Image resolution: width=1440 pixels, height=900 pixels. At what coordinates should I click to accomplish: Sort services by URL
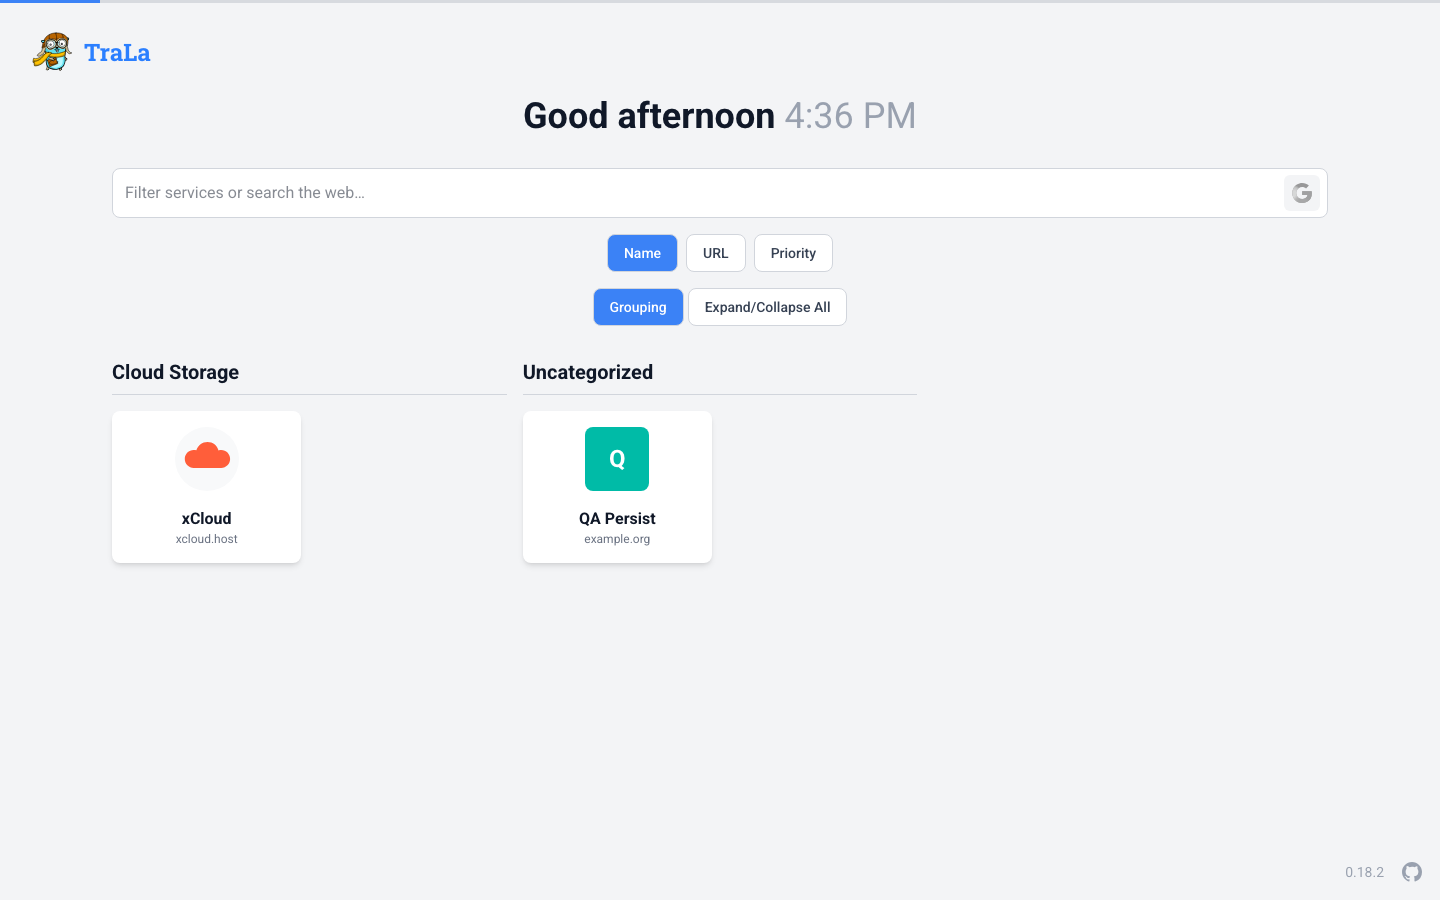715,253
